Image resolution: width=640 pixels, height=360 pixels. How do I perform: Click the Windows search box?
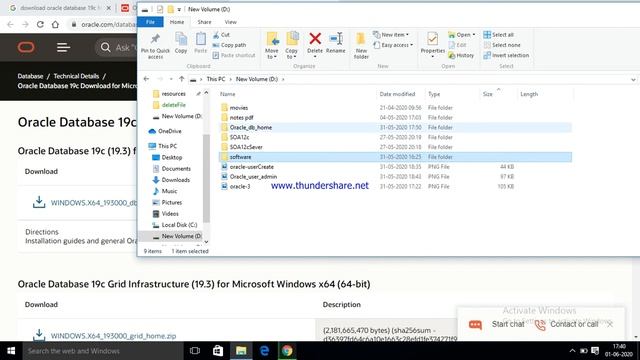(103, 351)
